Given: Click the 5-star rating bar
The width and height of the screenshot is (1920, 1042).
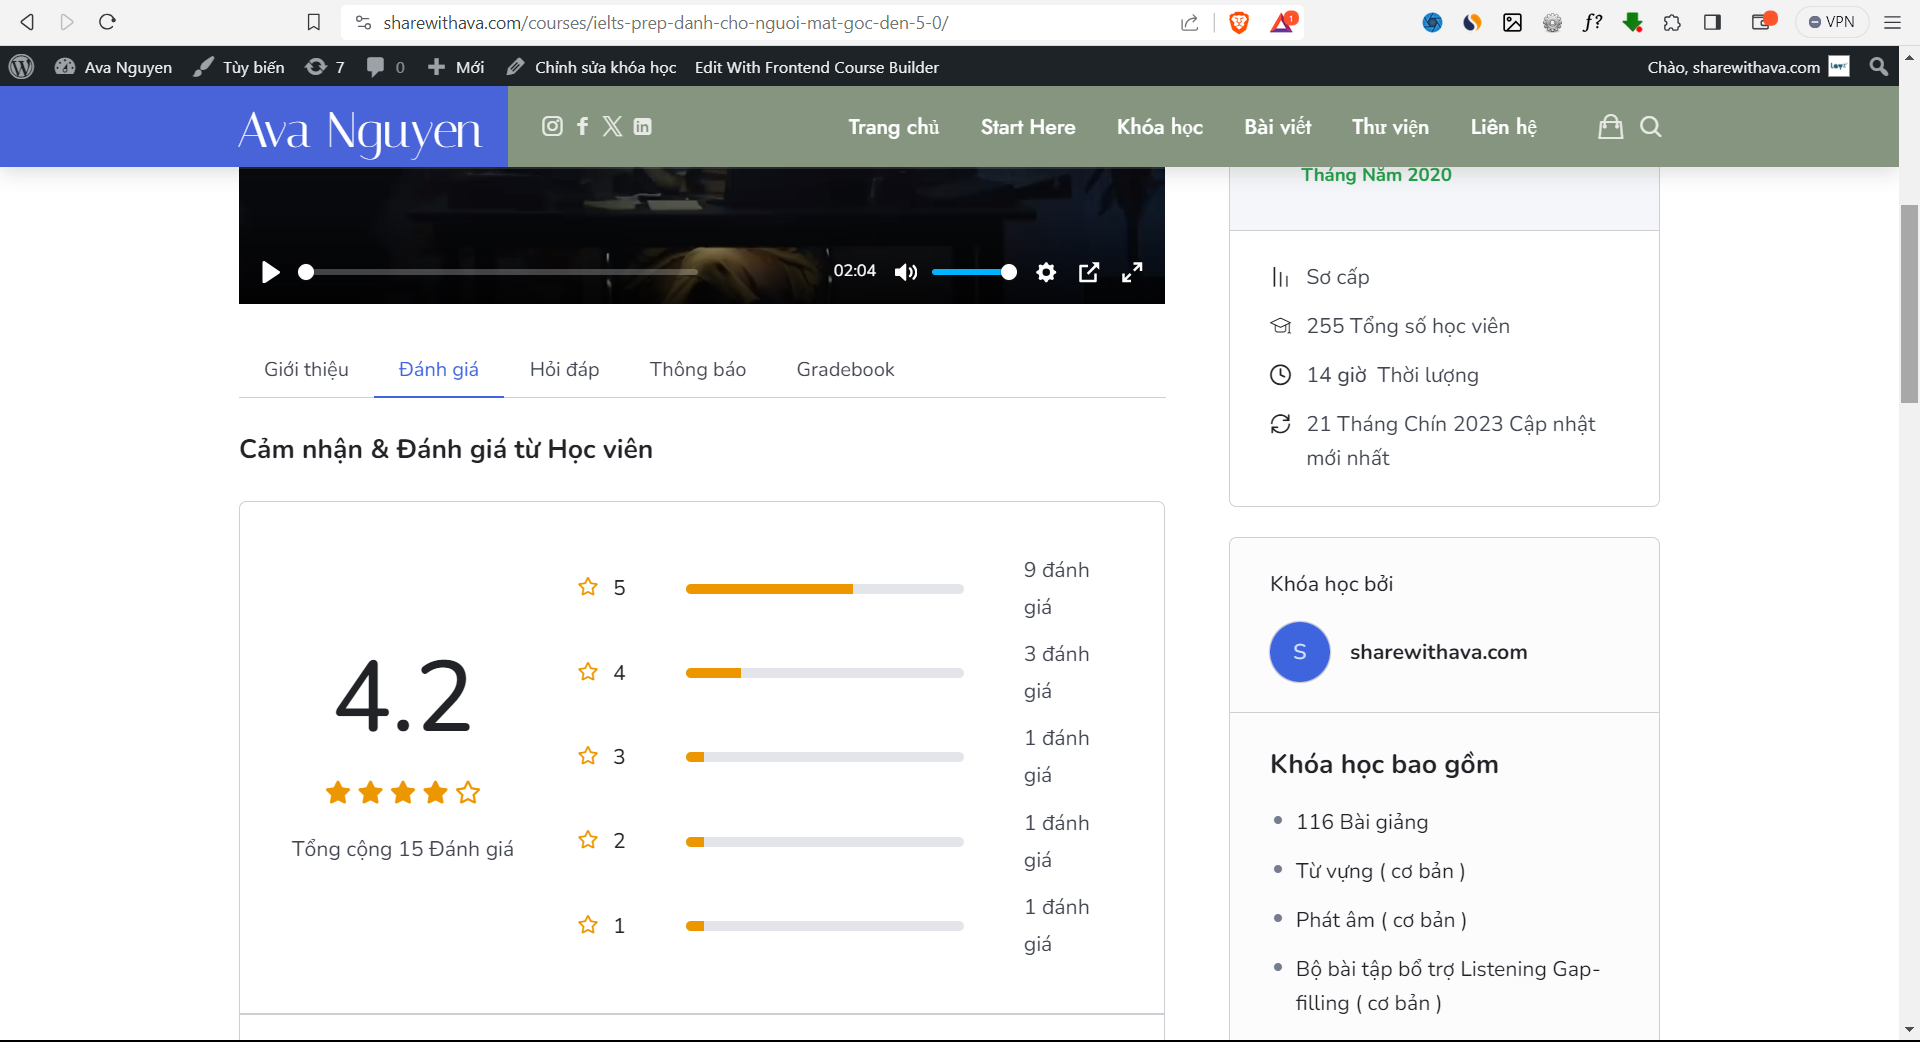Looking at the screenshot, I should 825,589.
